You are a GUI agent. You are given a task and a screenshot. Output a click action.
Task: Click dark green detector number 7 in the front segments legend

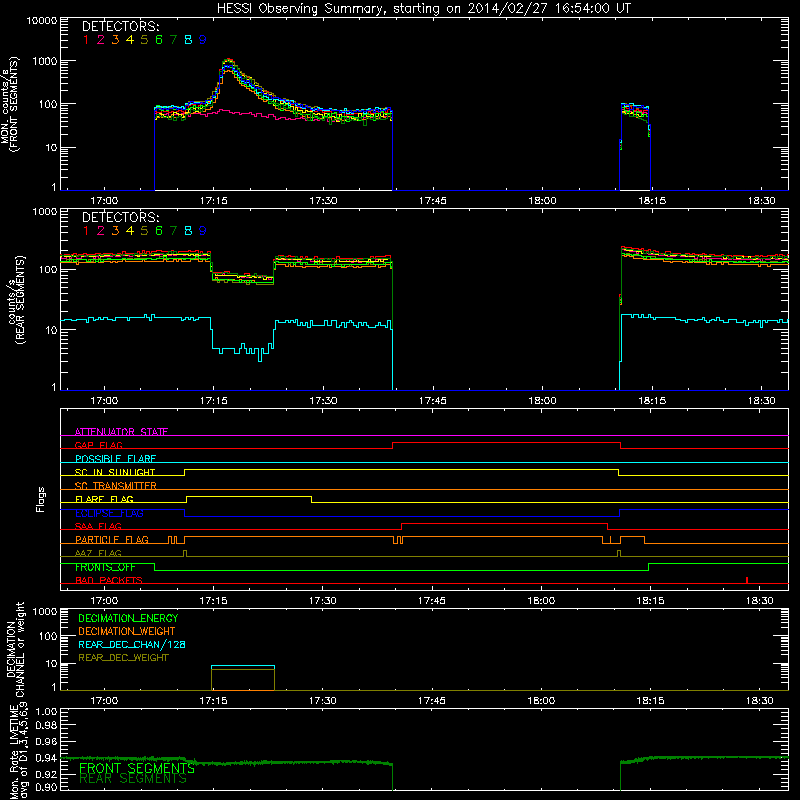coord(173,40)
